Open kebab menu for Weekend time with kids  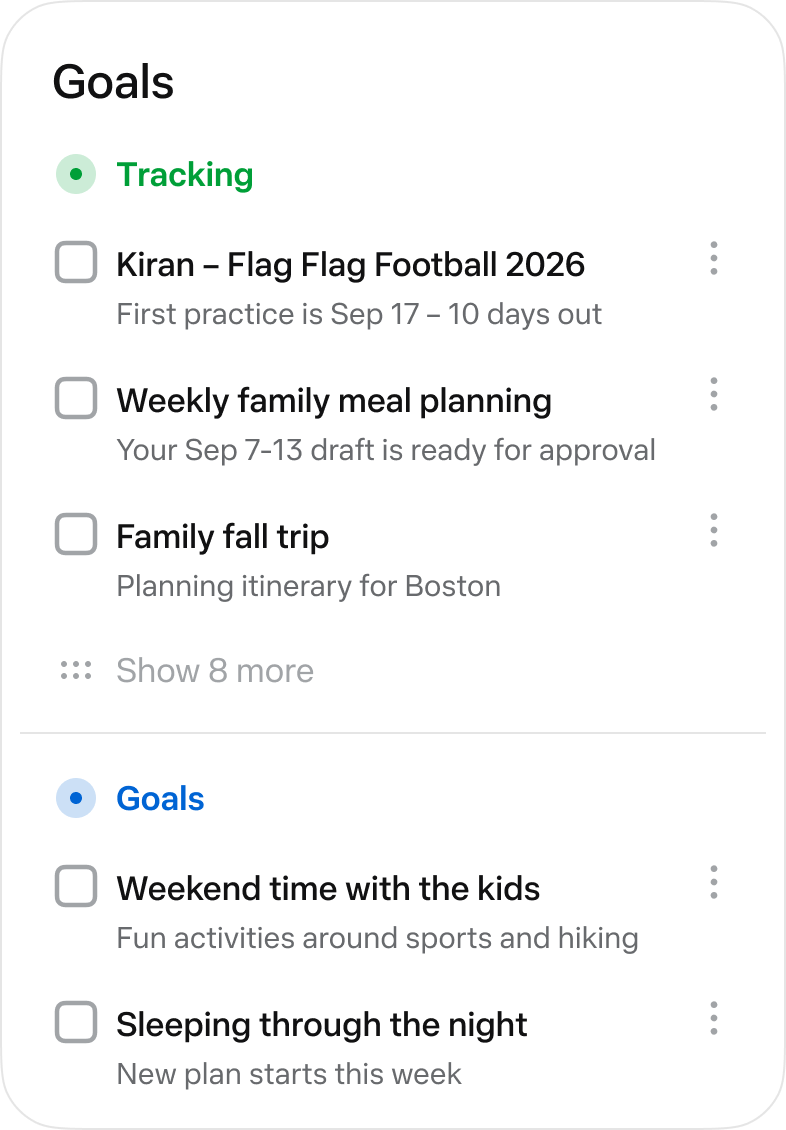pyautogui.click(x=713, y=882)
